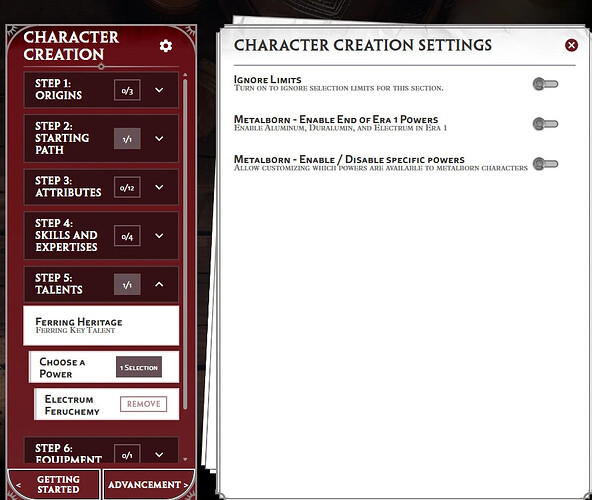Click the Step 2: Starting Path label
Image resolution: width=592 pixels, height=500 pixels.
pyautogui.click(x=62, y=138)
